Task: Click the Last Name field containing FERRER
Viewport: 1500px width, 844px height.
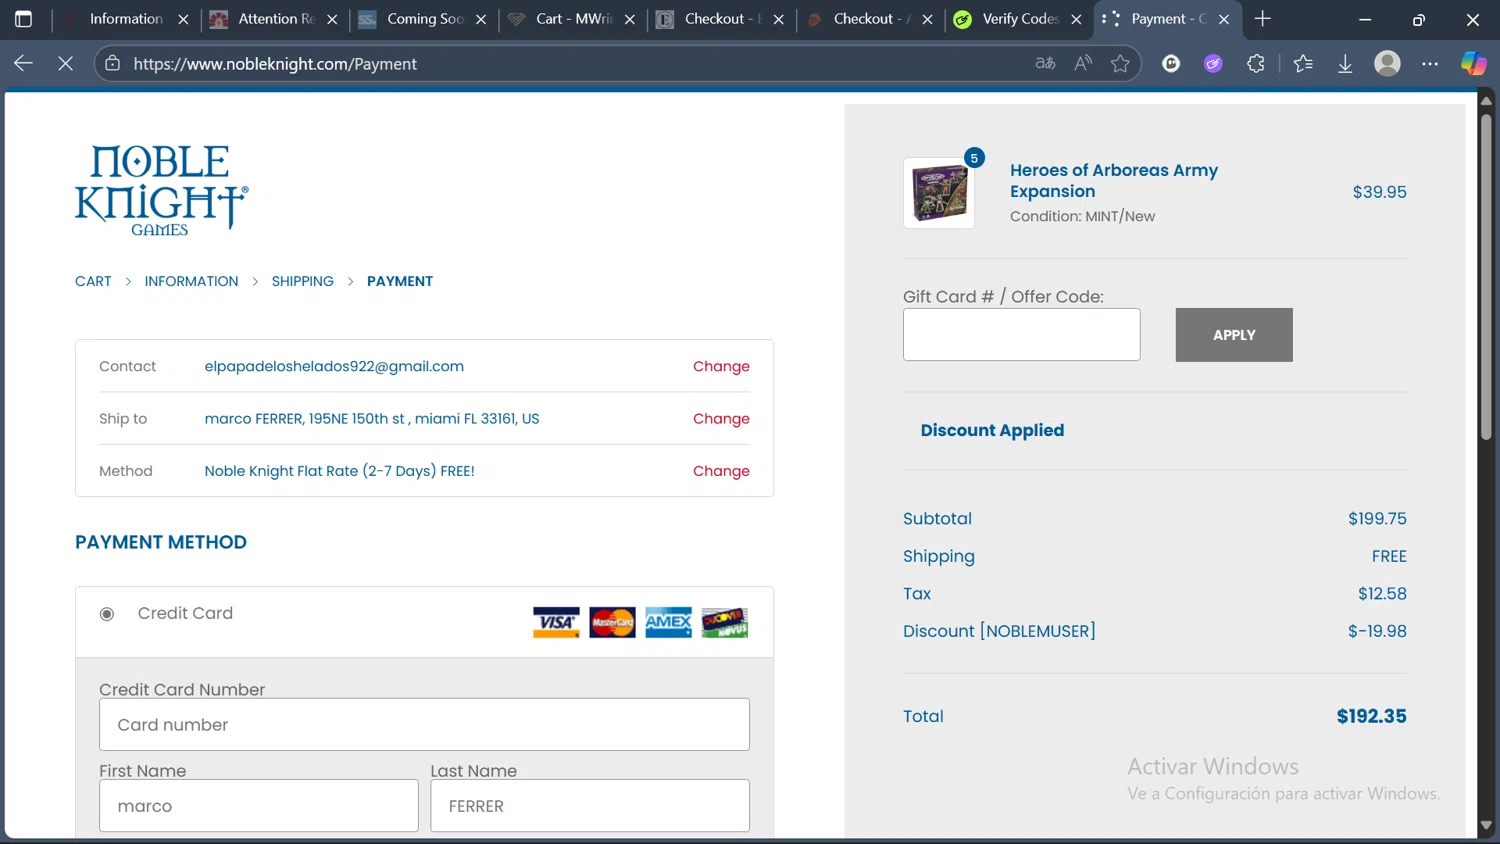Action: tap(590, 806)
